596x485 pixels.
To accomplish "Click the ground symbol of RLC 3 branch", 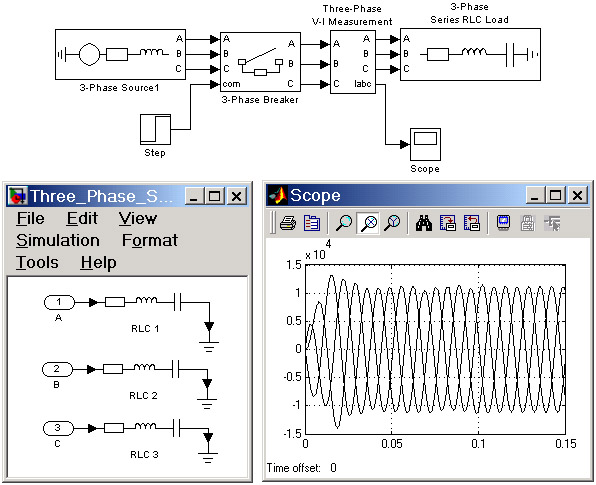I will (x=208, y=458).
